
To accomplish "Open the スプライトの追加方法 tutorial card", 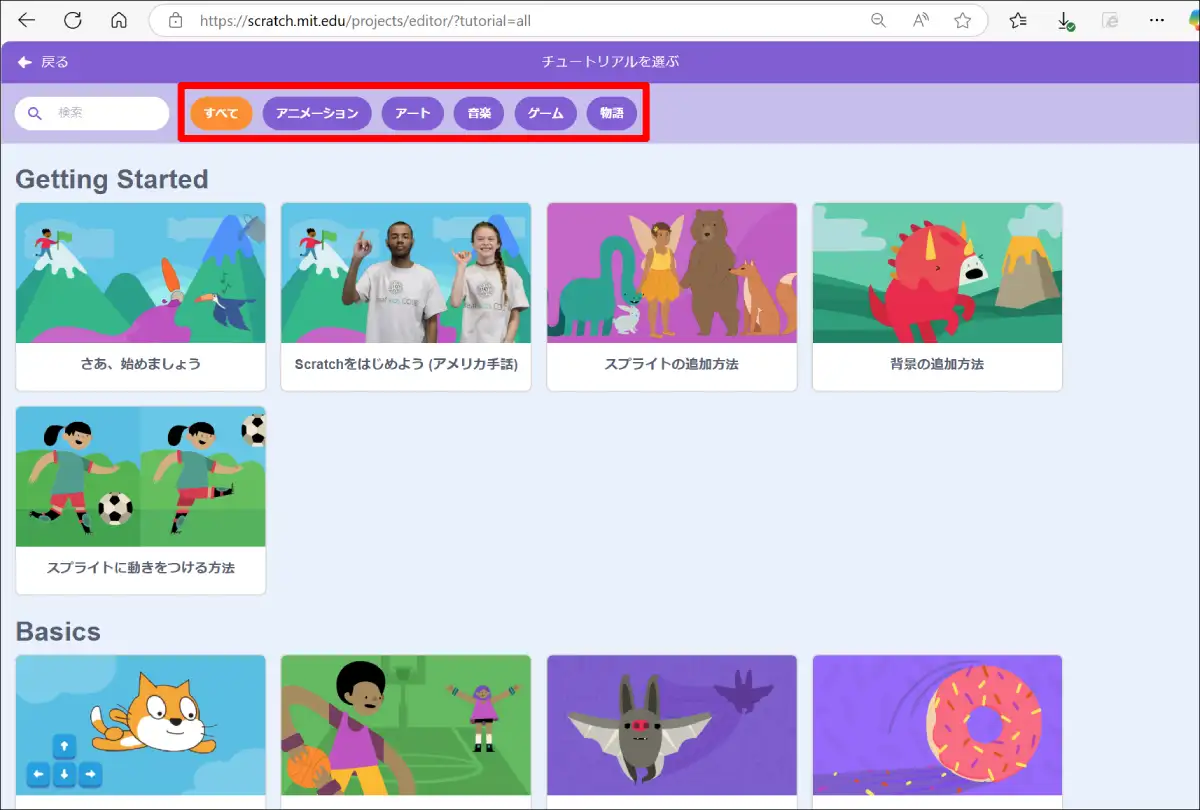I will pos(672,296).
